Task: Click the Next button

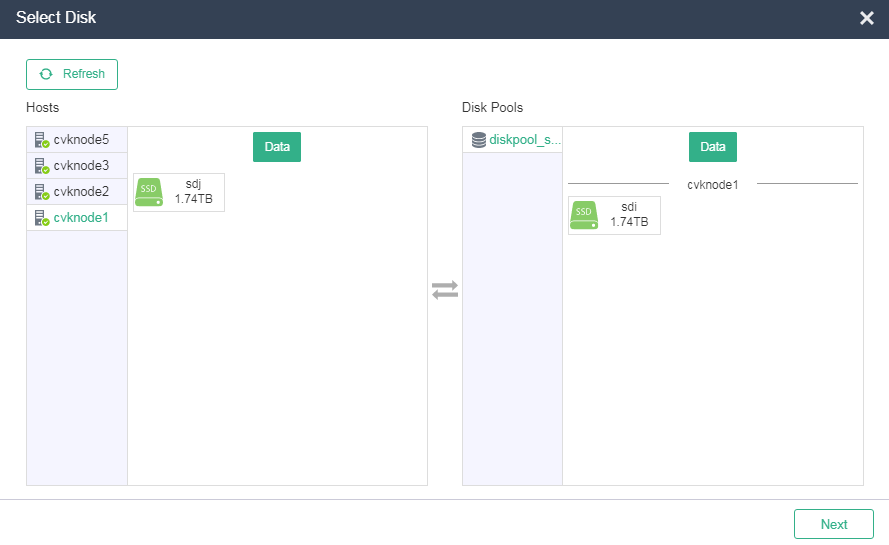Action: [833, 524]
